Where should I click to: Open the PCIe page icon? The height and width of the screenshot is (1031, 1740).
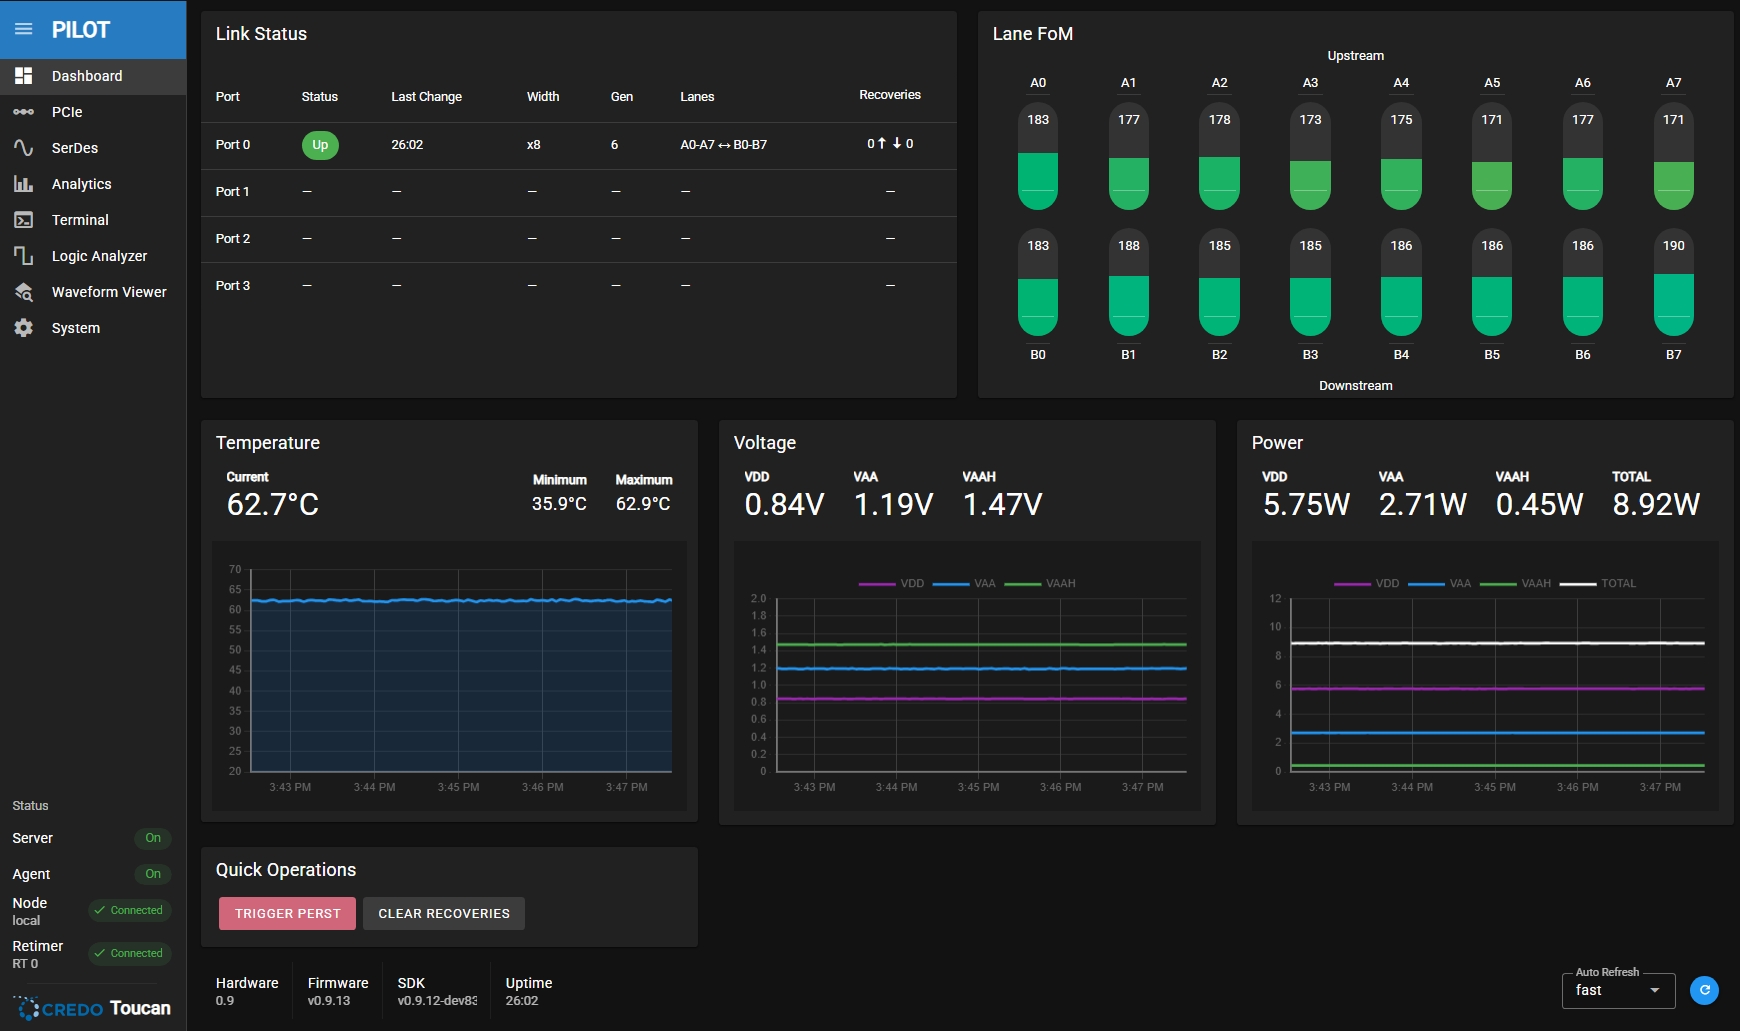24,112
